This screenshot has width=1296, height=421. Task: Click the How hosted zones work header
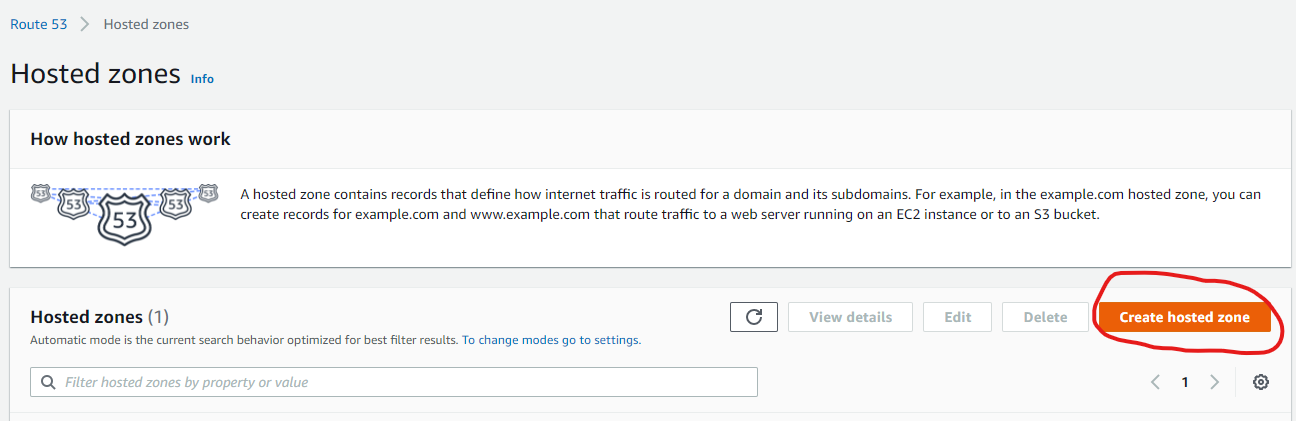131,139
